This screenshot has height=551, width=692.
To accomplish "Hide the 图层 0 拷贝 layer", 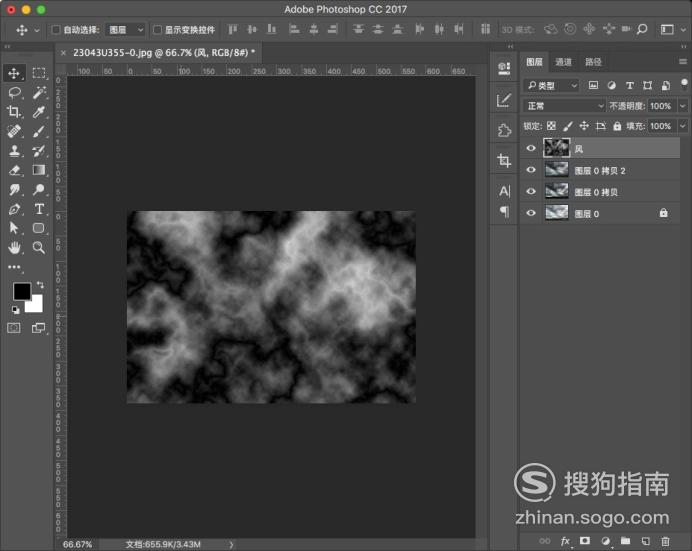I will (531, 191).
